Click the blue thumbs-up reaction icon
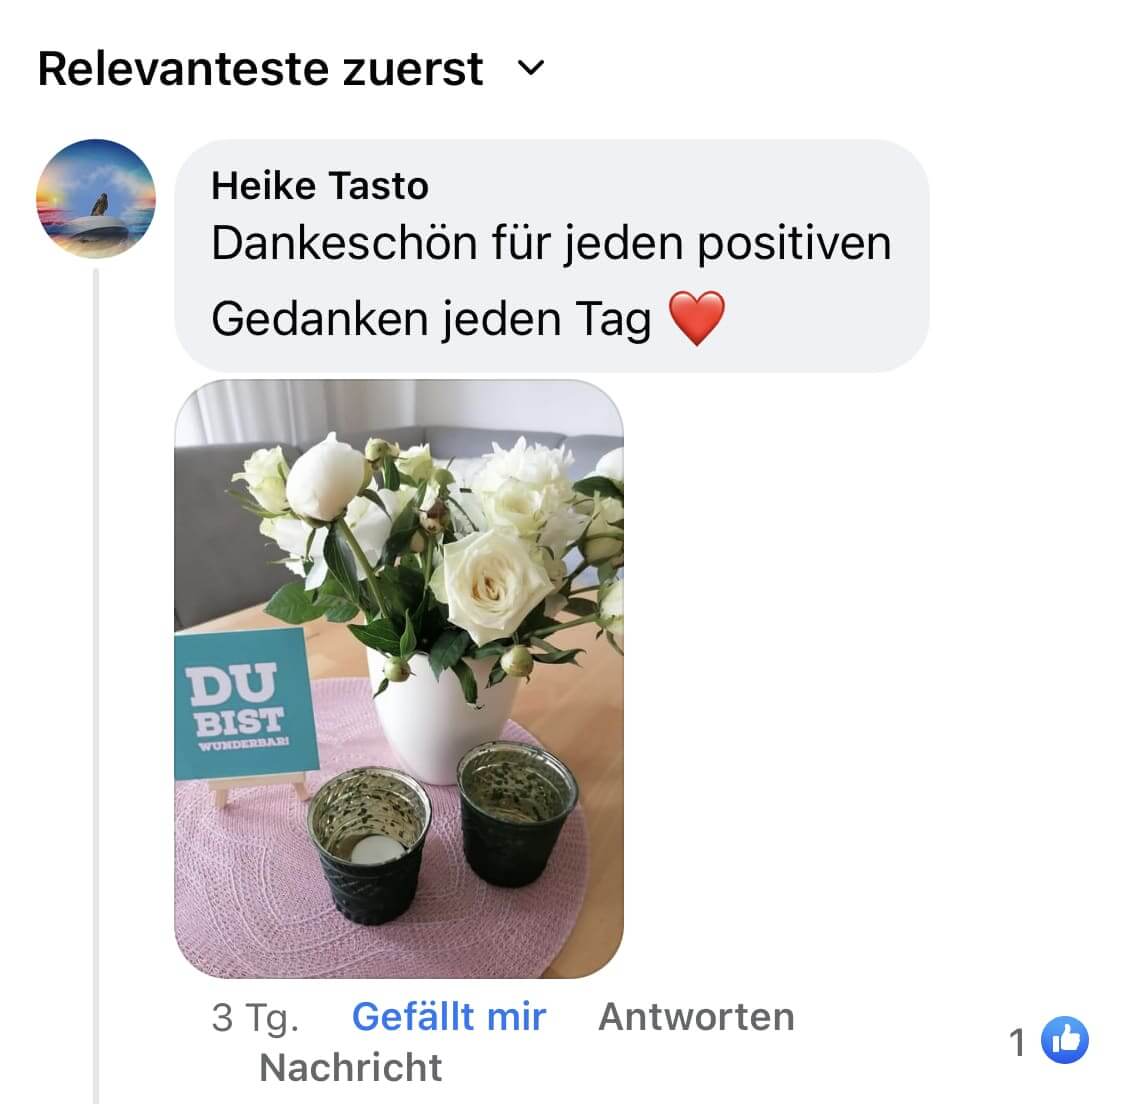The image size is (1125, 1104). tap(1065, 1040)
